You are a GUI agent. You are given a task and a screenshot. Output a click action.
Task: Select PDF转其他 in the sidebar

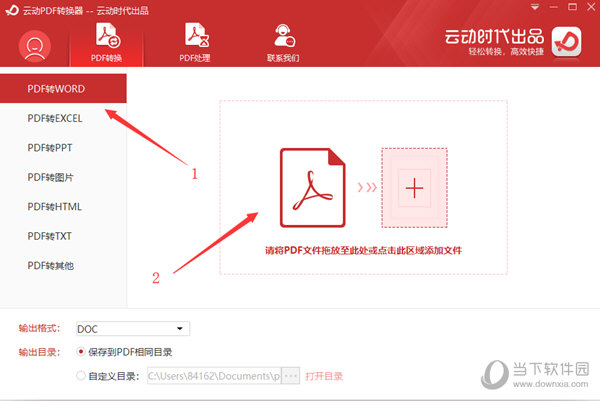63,266
